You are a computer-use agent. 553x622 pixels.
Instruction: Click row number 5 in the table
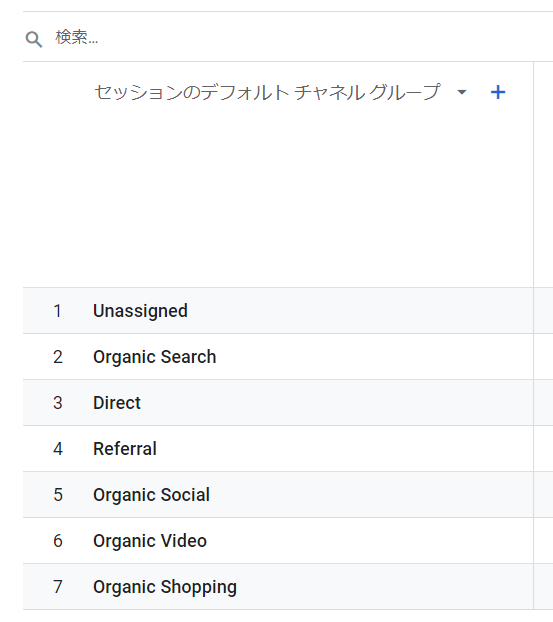click(x=58, y=495)
